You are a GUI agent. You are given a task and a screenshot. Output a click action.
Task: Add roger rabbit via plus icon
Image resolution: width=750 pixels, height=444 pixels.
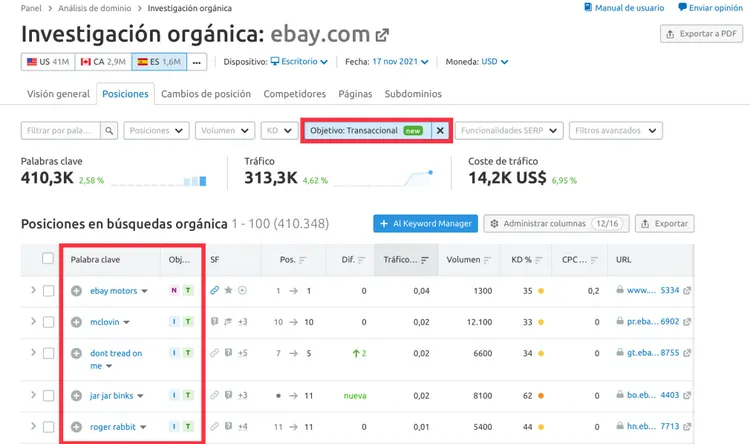(77, 427)
